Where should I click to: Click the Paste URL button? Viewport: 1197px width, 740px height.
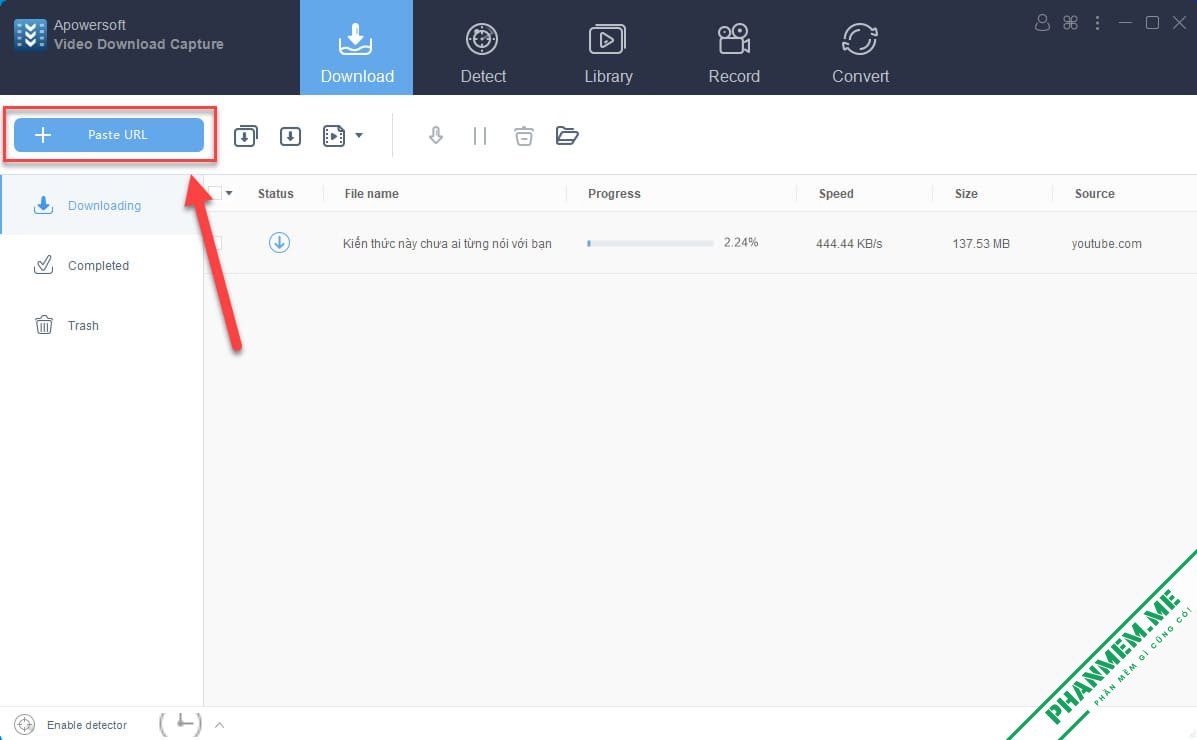click(x=108, y=134)
